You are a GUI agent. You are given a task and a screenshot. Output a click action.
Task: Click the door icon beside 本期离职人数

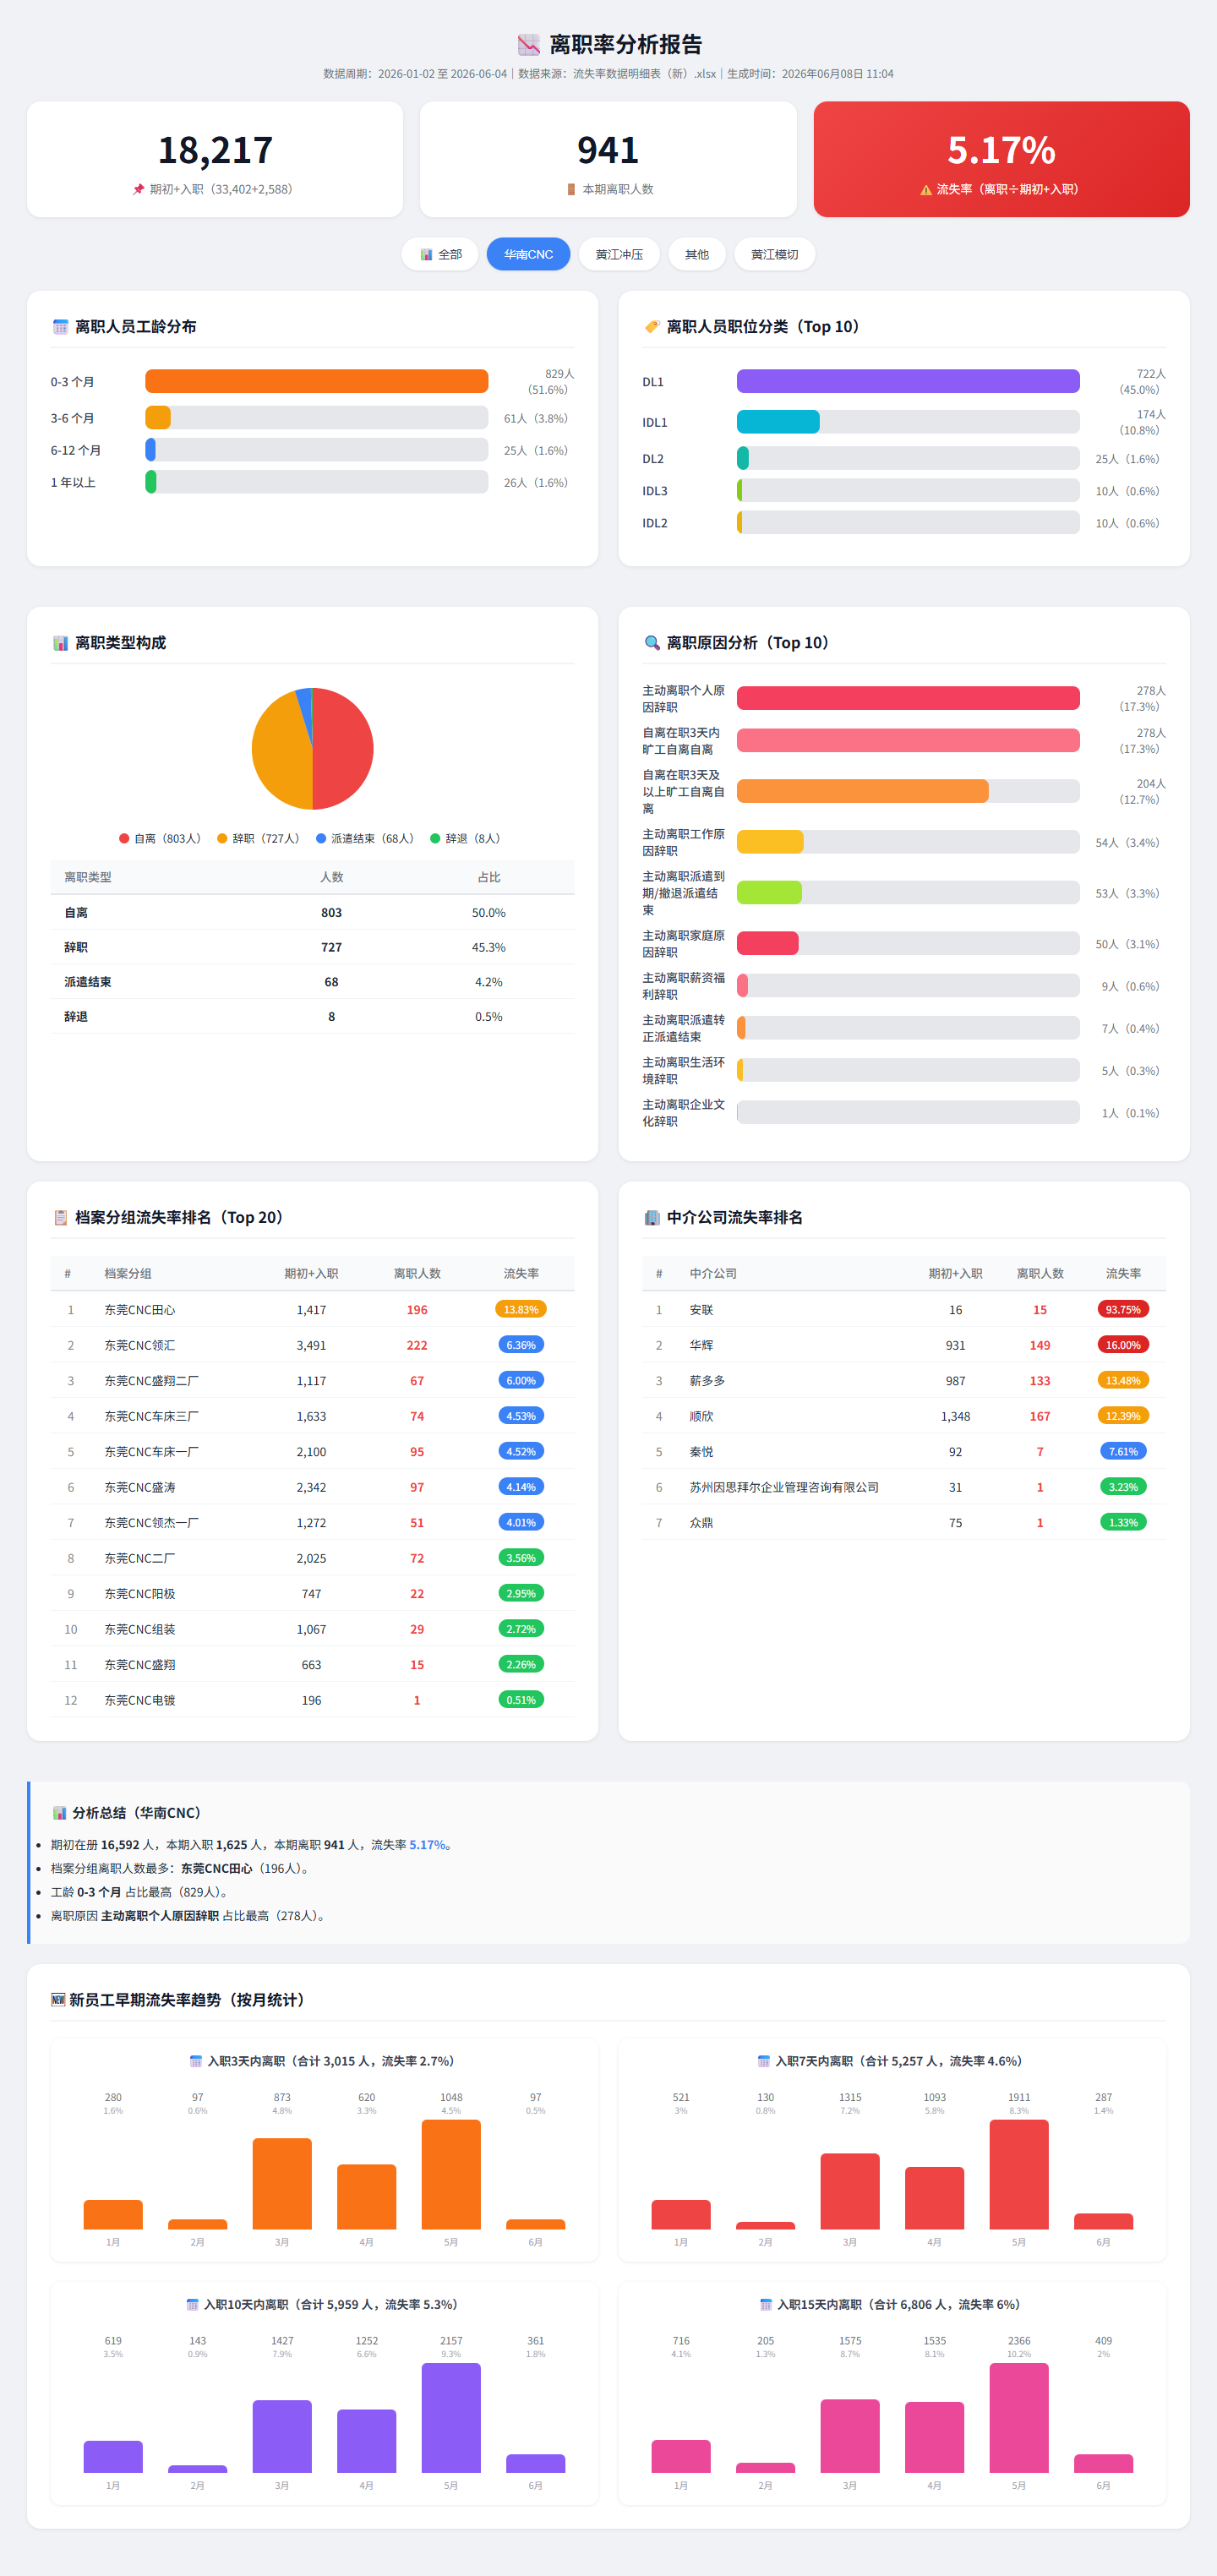tap(571, 189)
